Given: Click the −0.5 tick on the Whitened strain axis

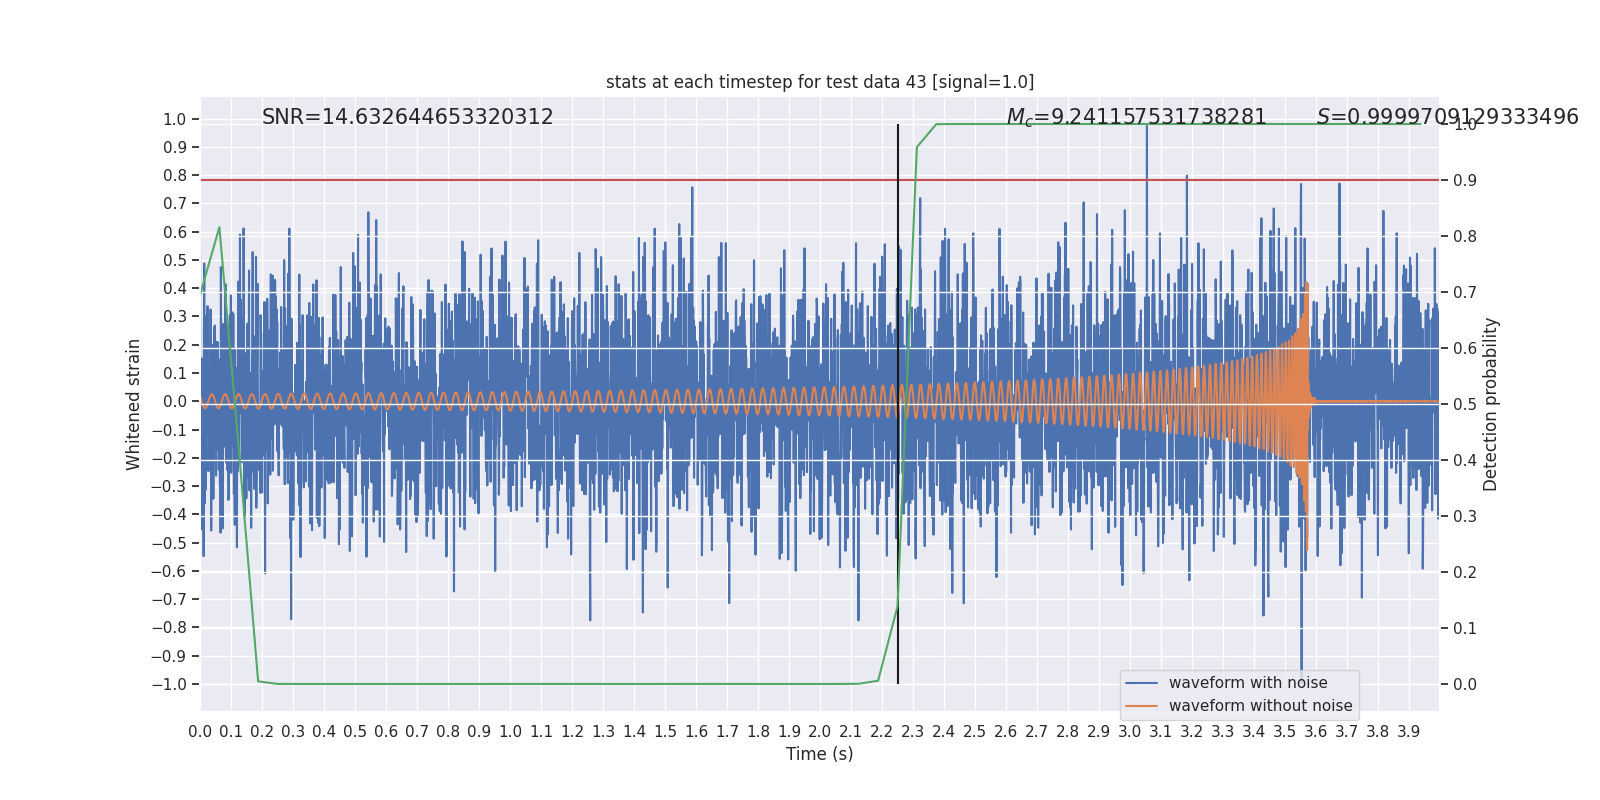Looking at the screenshot, I should click(169, 543).
